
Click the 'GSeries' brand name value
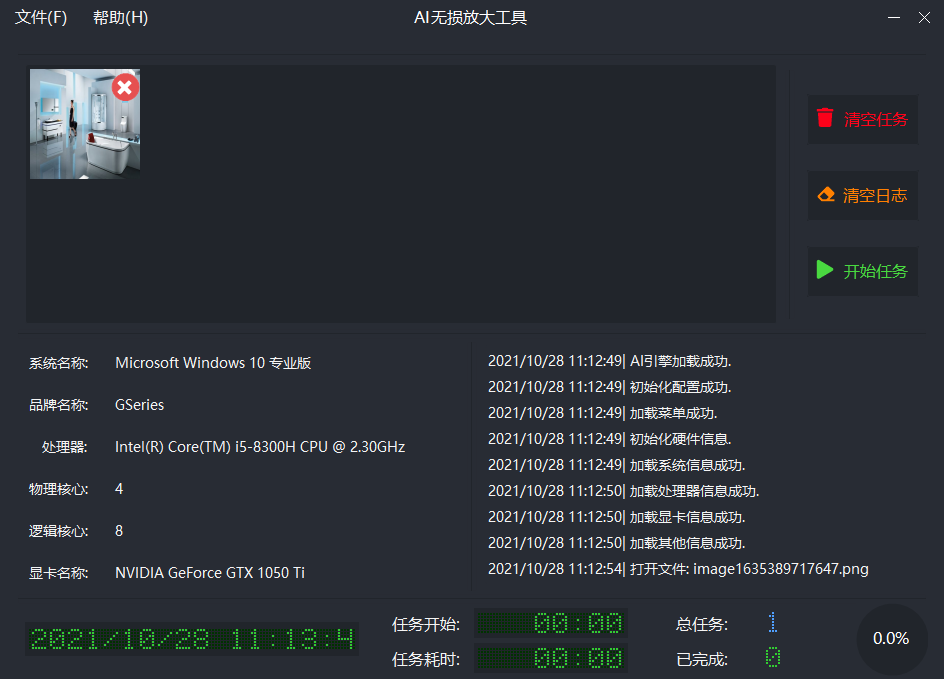[x=140, y=405]
